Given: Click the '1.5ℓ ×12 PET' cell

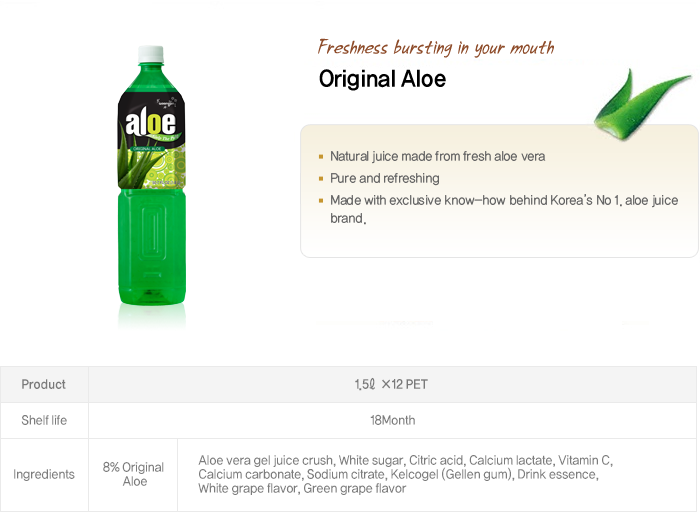Looking at the screenshot, I should (392, 384).
